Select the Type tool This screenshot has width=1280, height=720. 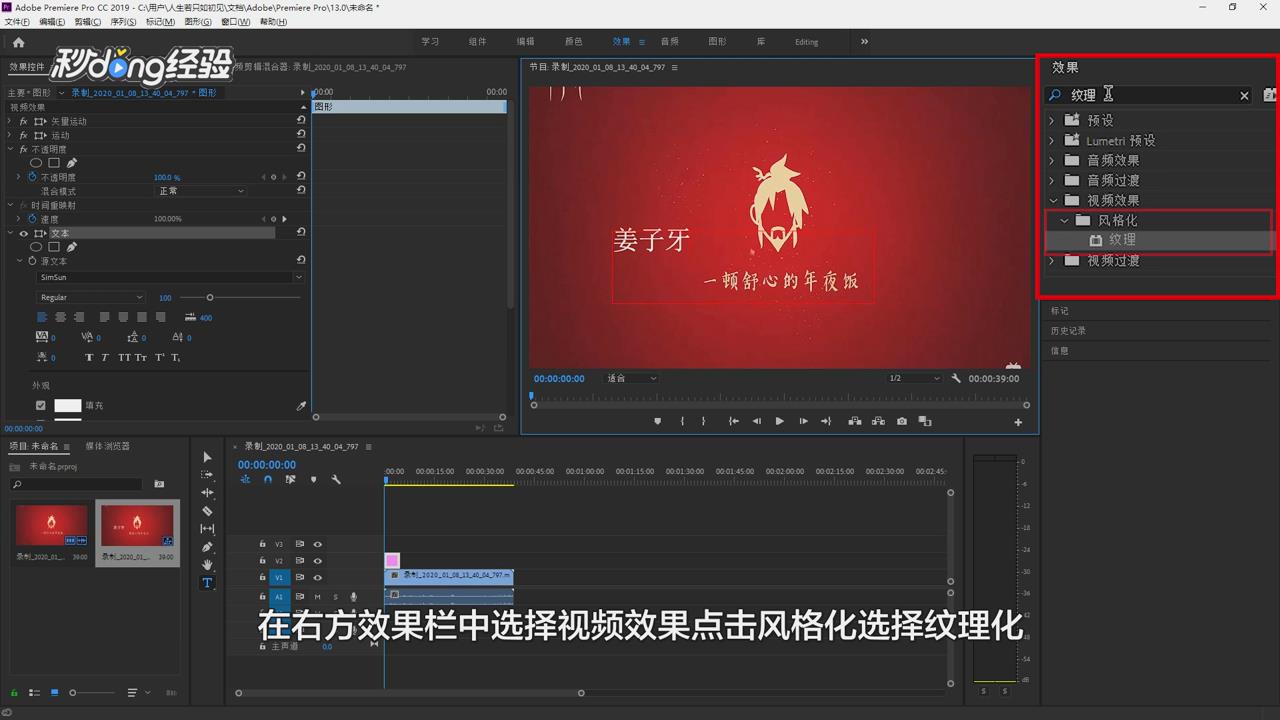pyautogui.click(x=207, y=583)
